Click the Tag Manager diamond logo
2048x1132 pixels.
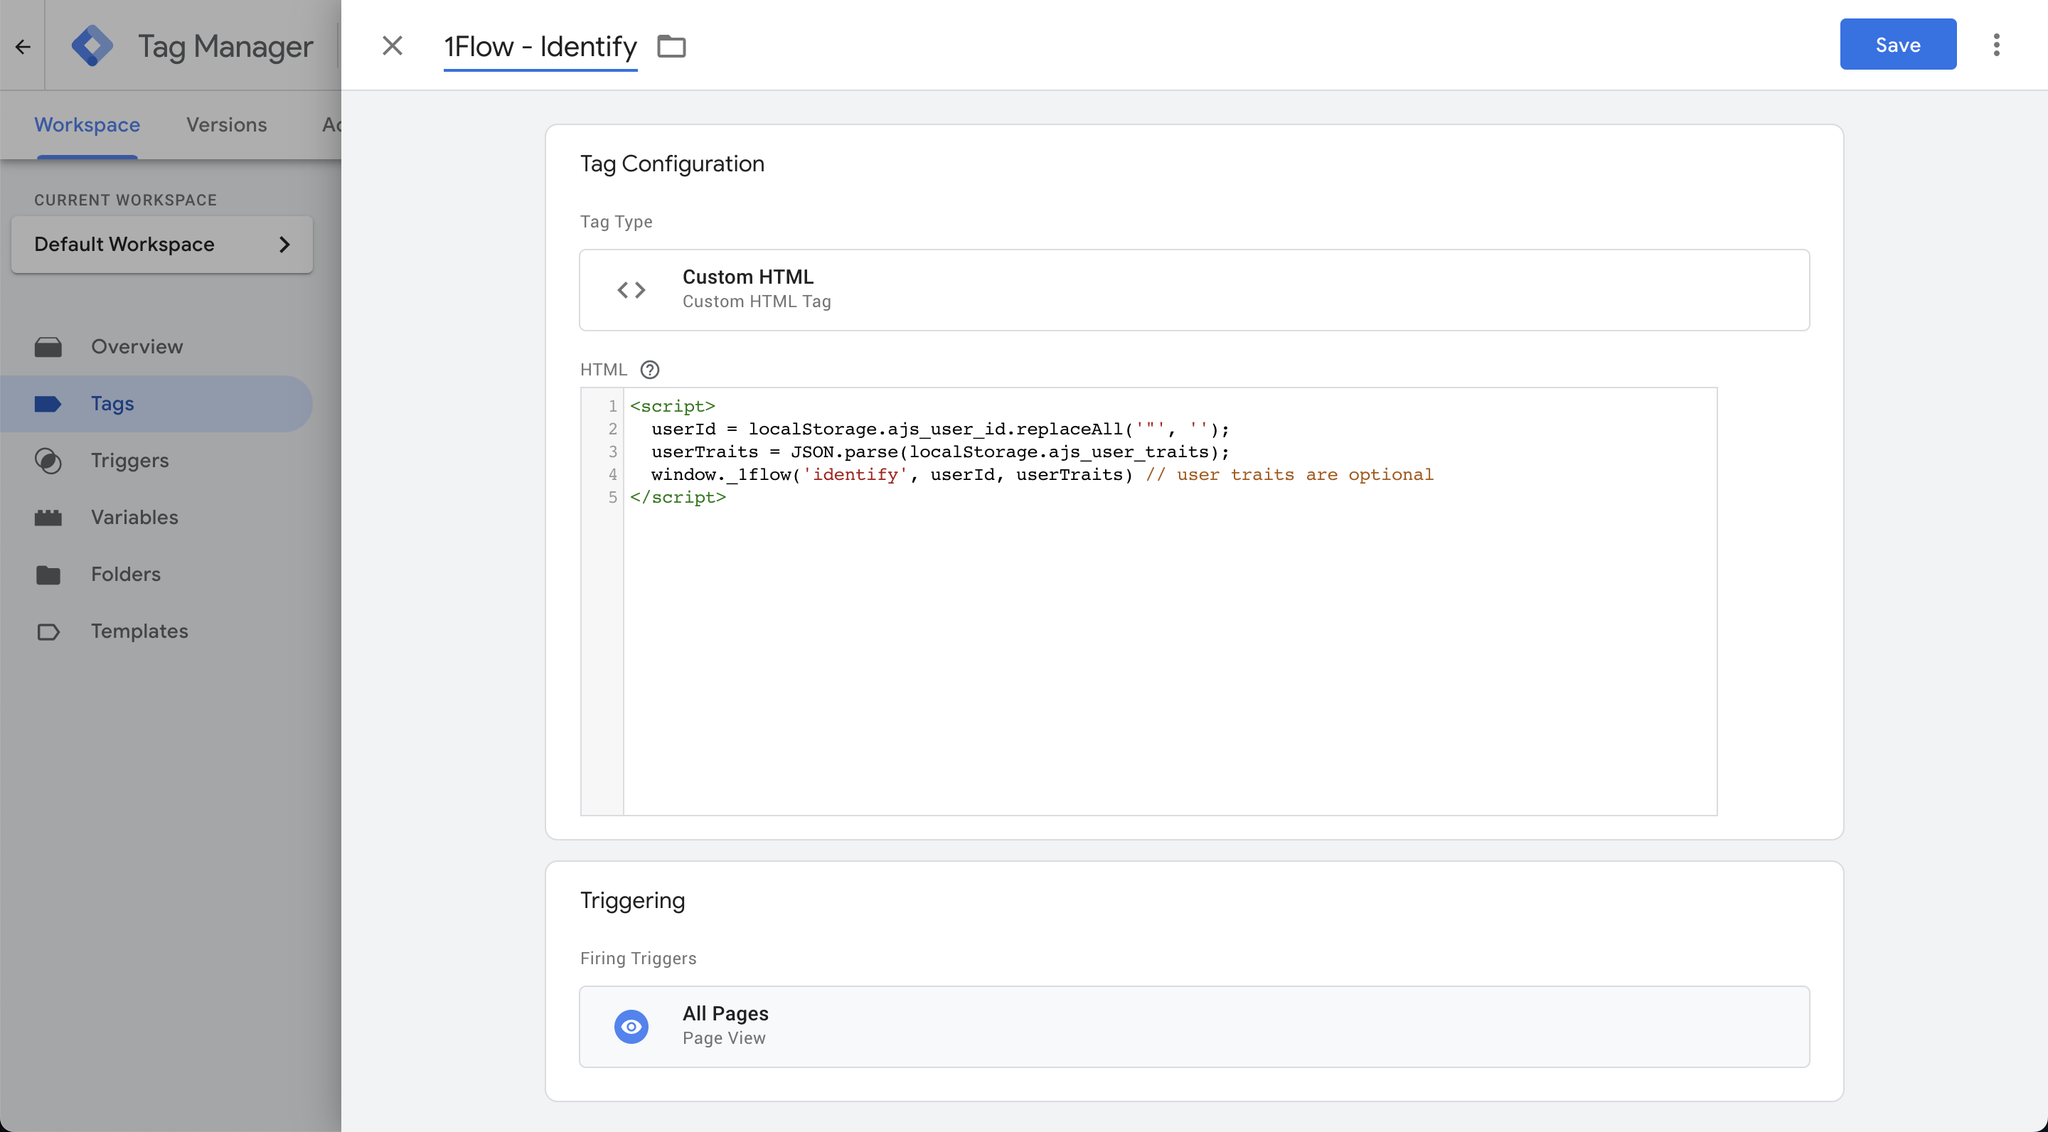pyautogui.click(x=92, y=46)
